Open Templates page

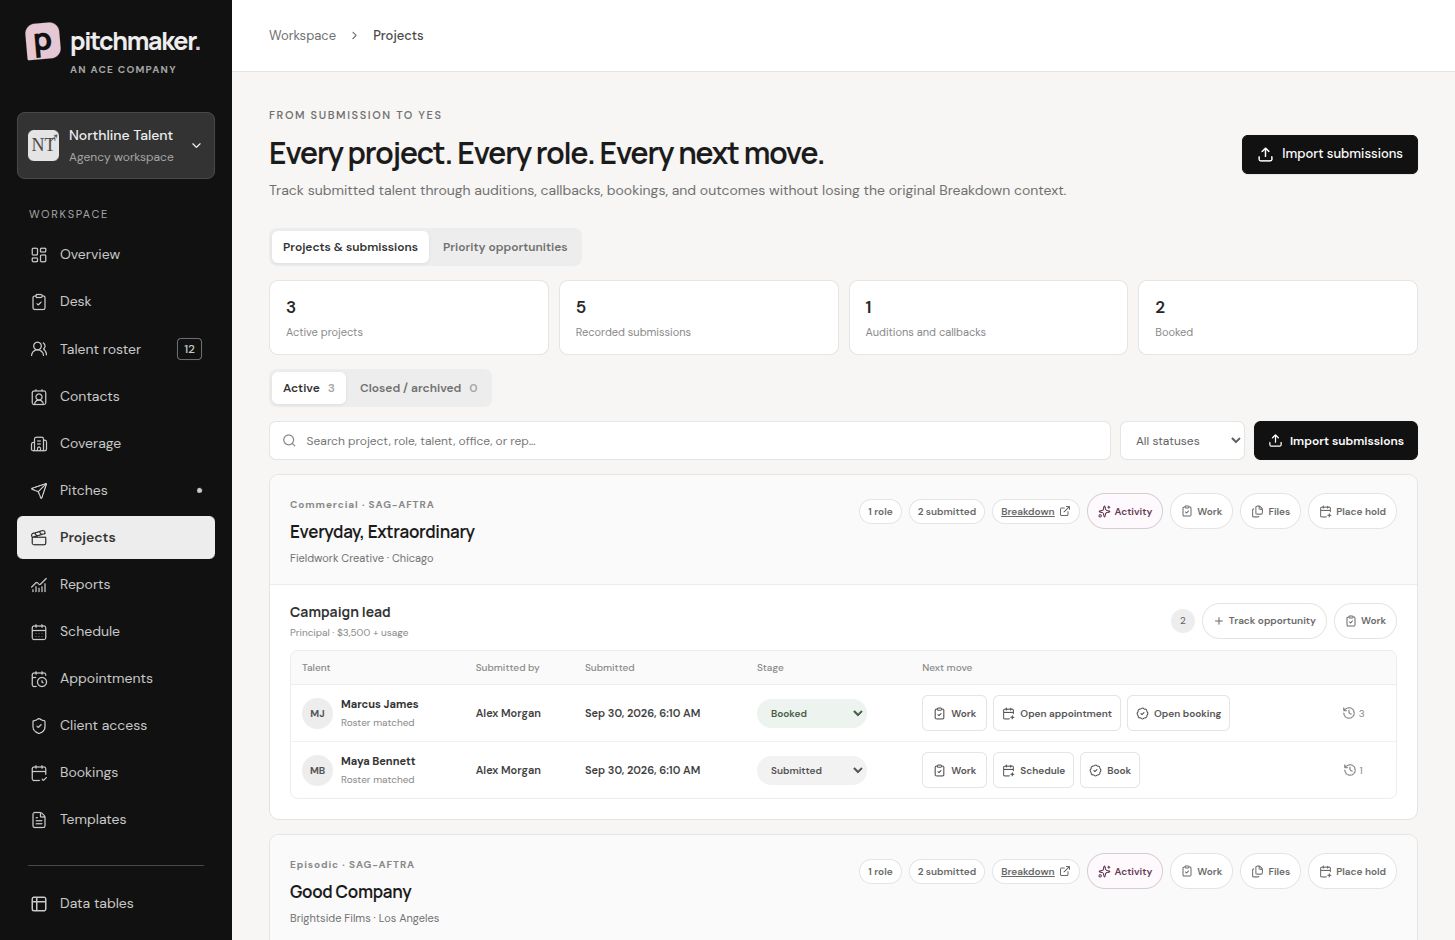(116, 819)
